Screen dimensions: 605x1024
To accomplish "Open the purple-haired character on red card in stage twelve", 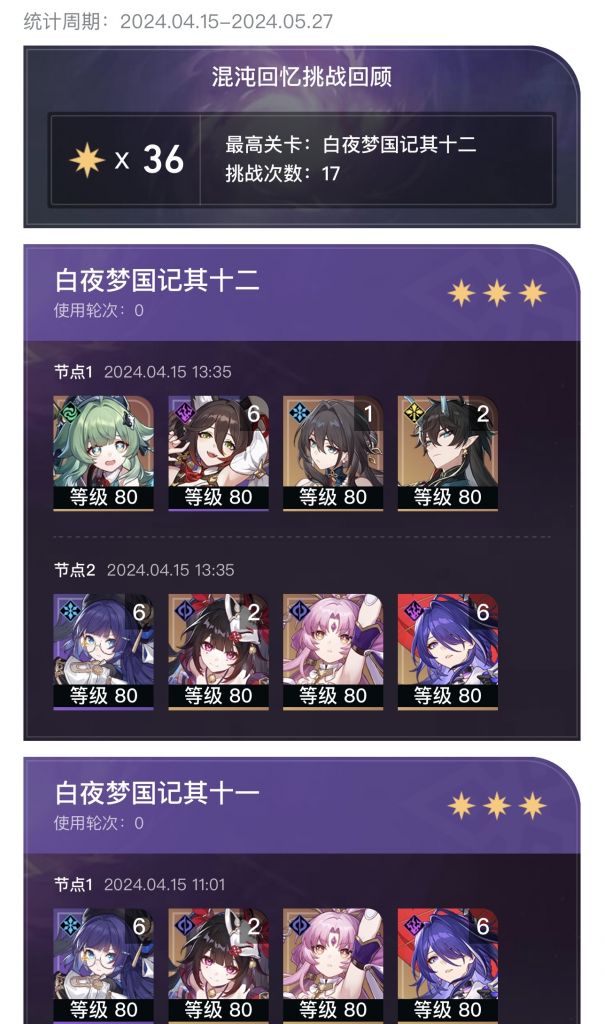I will pos(448,651).
